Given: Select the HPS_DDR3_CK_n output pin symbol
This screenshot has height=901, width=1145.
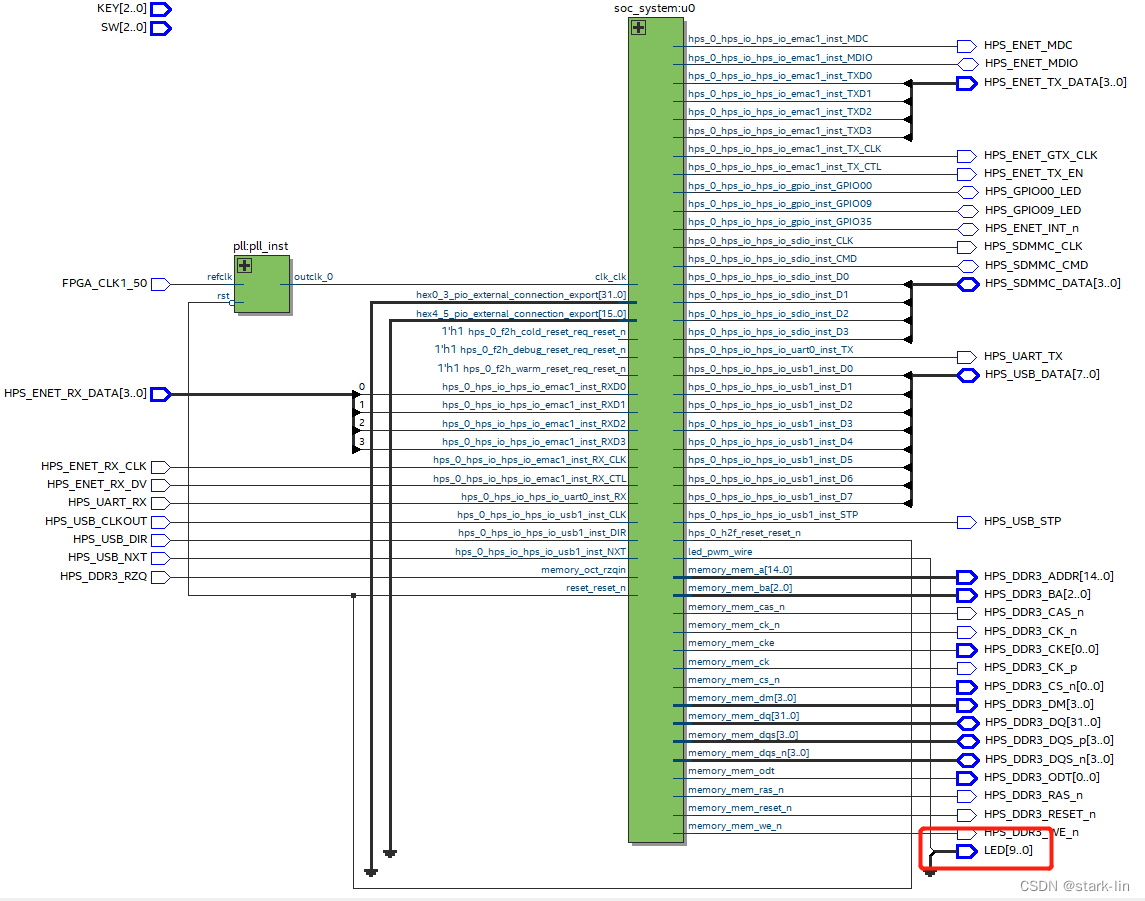Looking at the screenshot, I should tap(967, 632).
